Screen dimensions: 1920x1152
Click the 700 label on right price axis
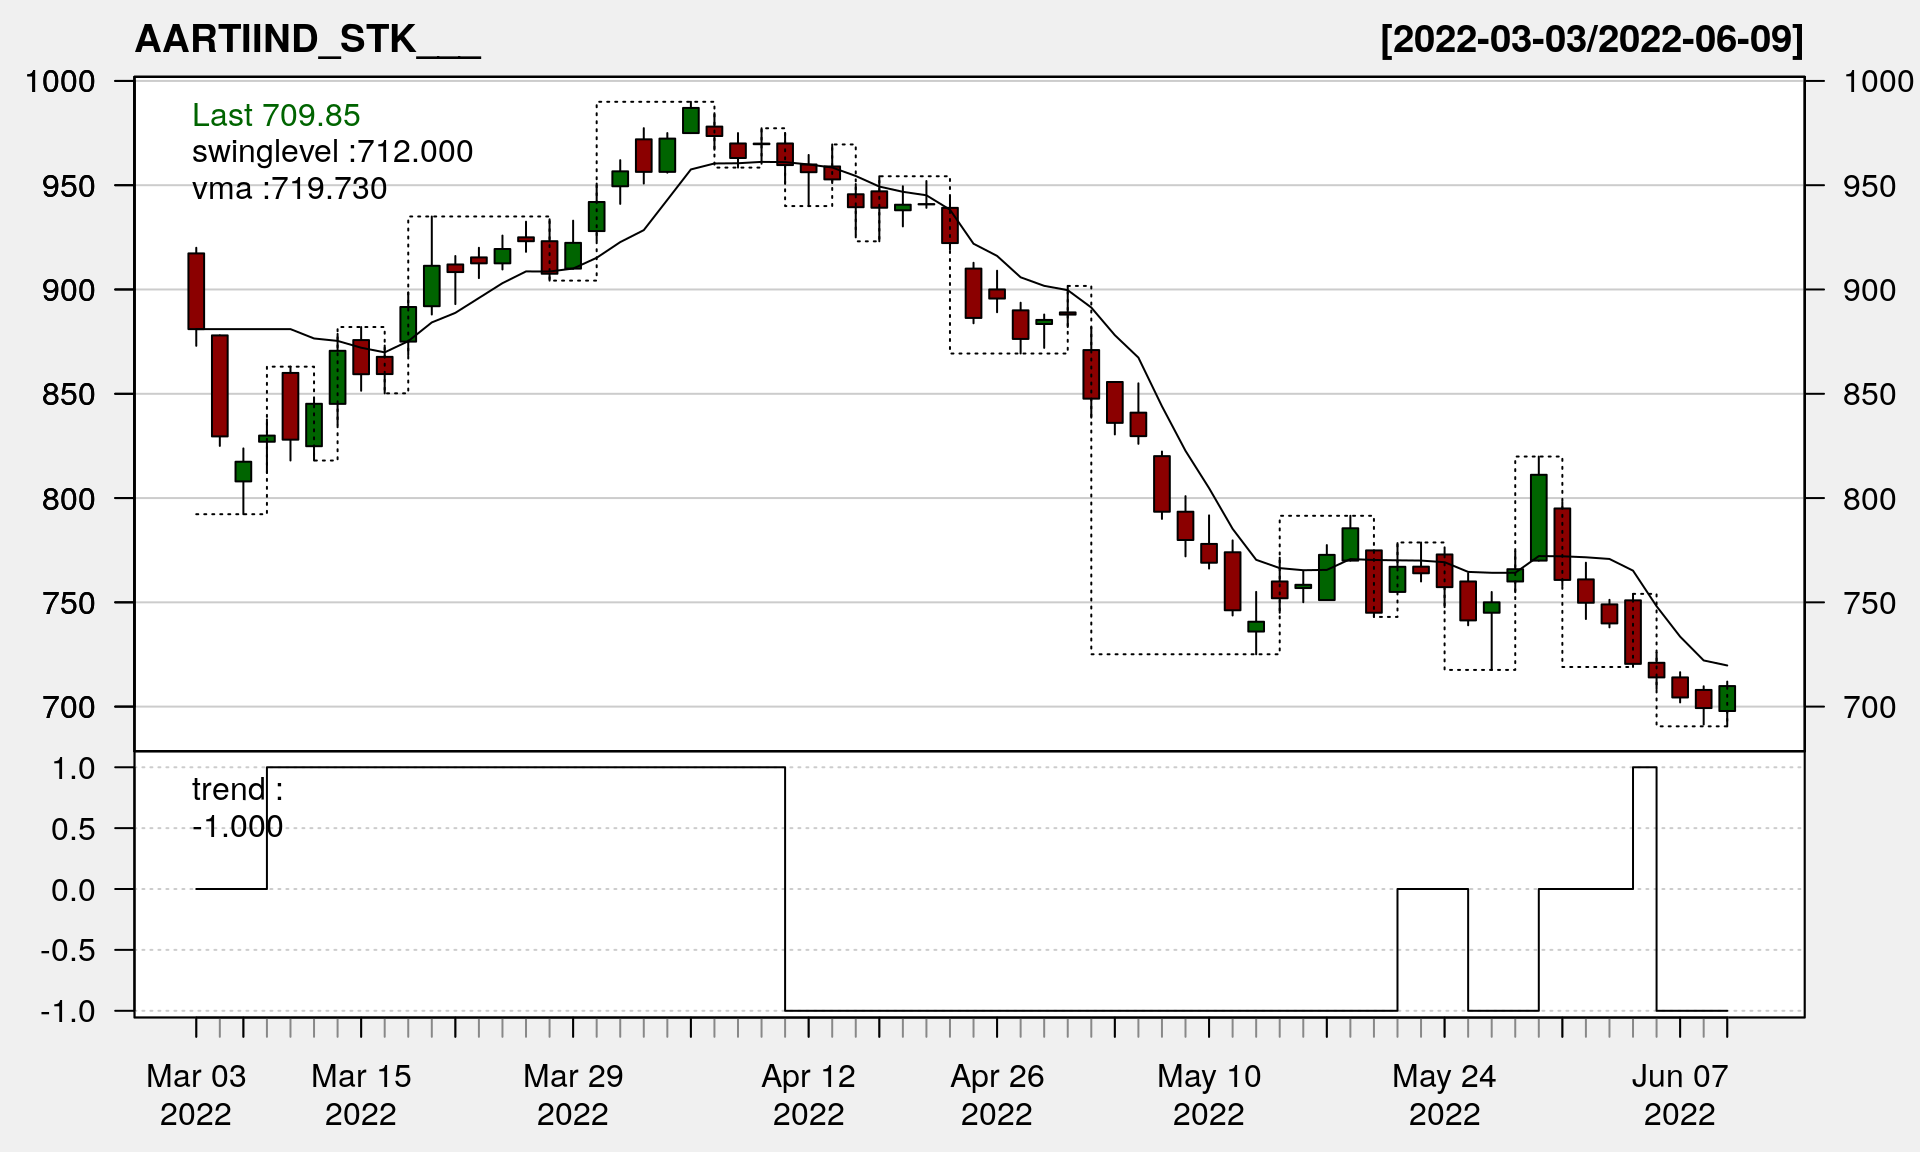(x=1869, y=707)
